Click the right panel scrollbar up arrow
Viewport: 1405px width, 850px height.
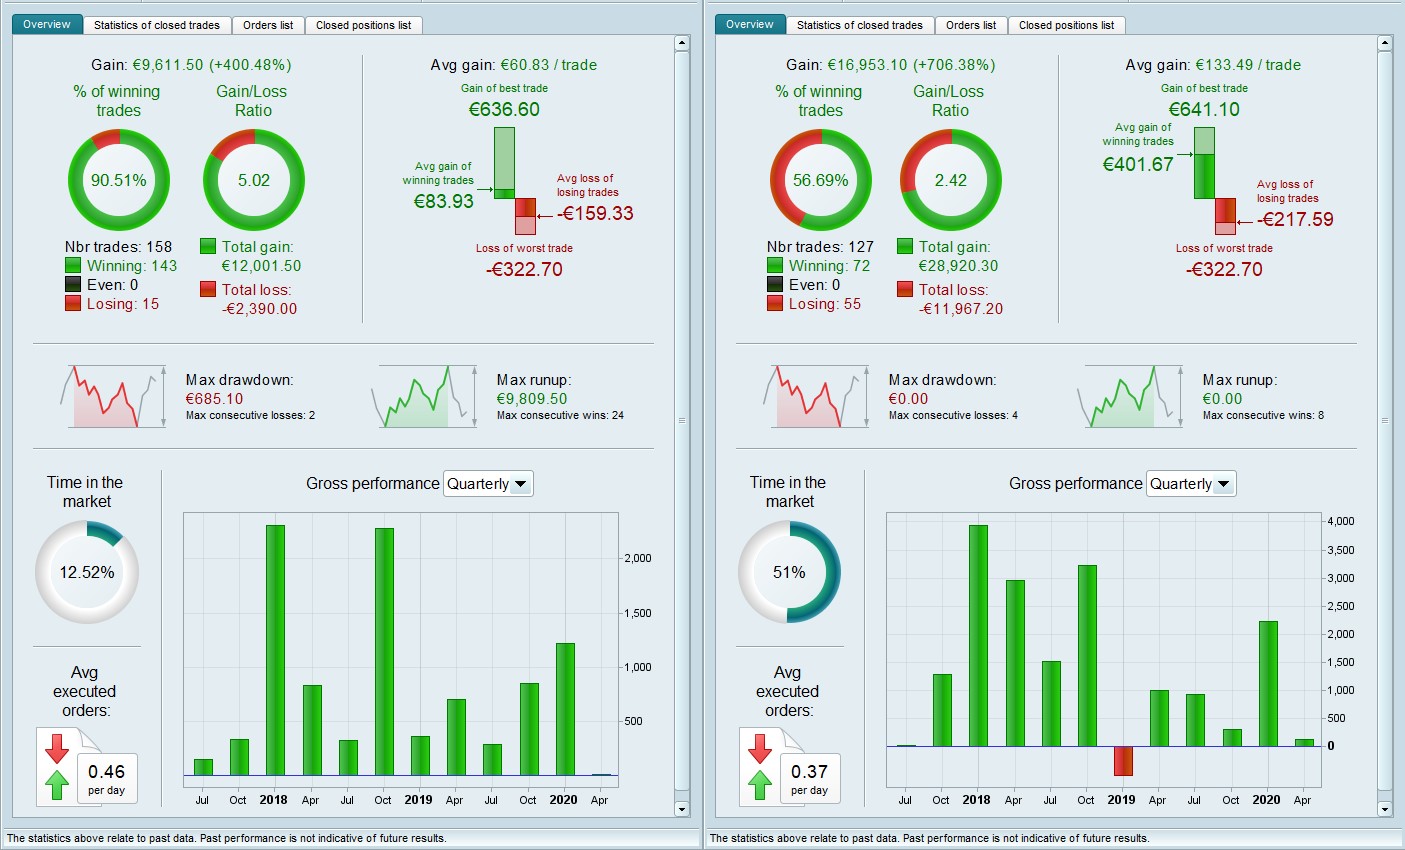coord(1385,43)
